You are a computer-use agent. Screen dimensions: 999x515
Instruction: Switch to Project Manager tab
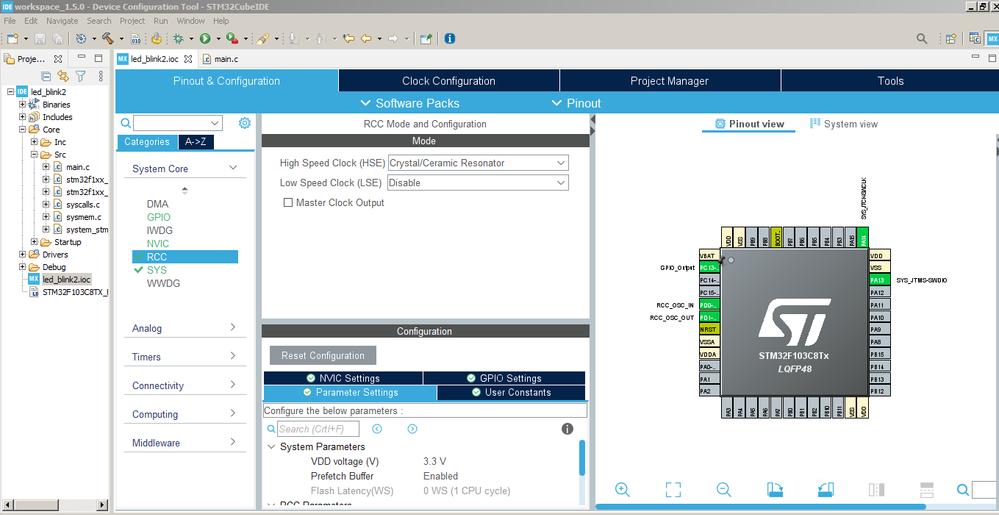coord(670,81)
